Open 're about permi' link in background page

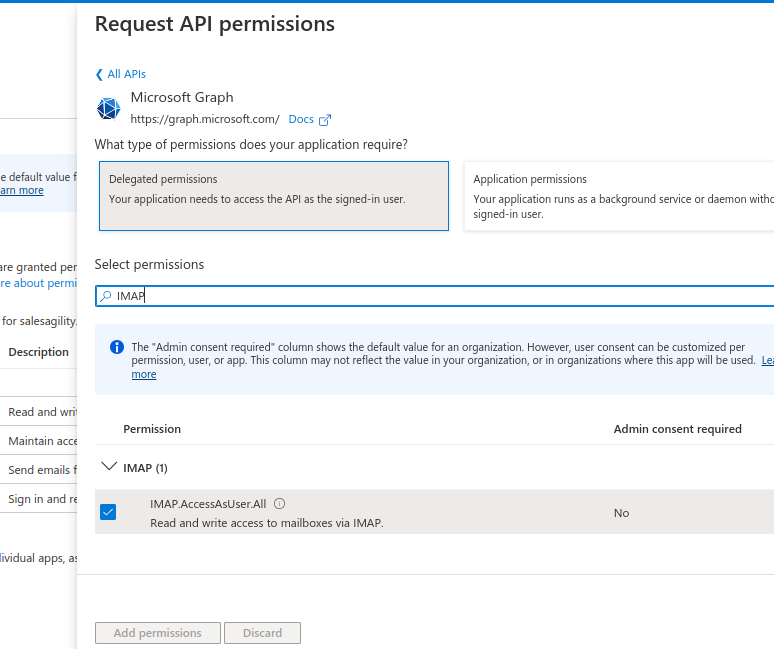tap(39, 283)
